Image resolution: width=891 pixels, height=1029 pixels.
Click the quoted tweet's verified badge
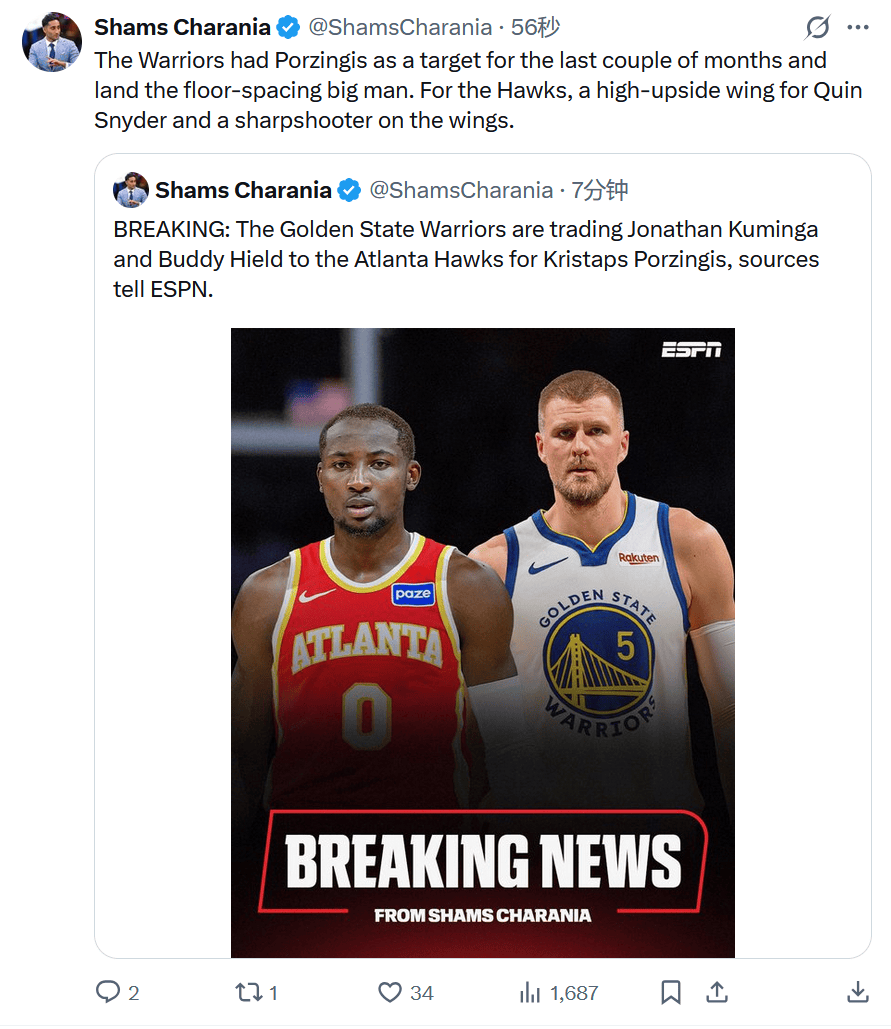click(x=349, y=190)
